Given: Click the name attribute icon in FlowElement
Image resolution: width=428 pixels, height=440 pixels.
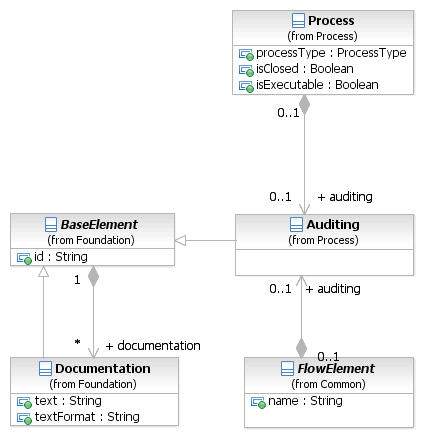Looking at the screenshot, I should [x=258, y=403].
